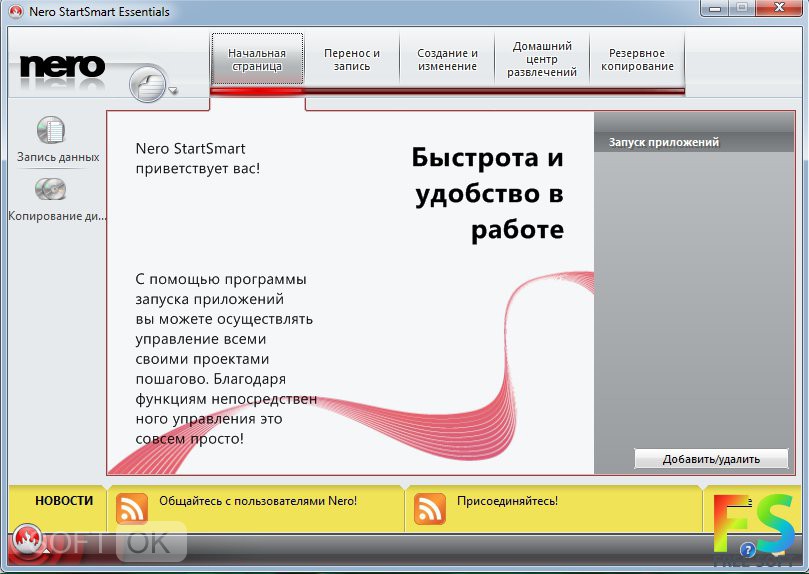This screenshot has width=809, height=574.
Task: Minimize the Nero StartSmart window
Action: tap(715, 8)
